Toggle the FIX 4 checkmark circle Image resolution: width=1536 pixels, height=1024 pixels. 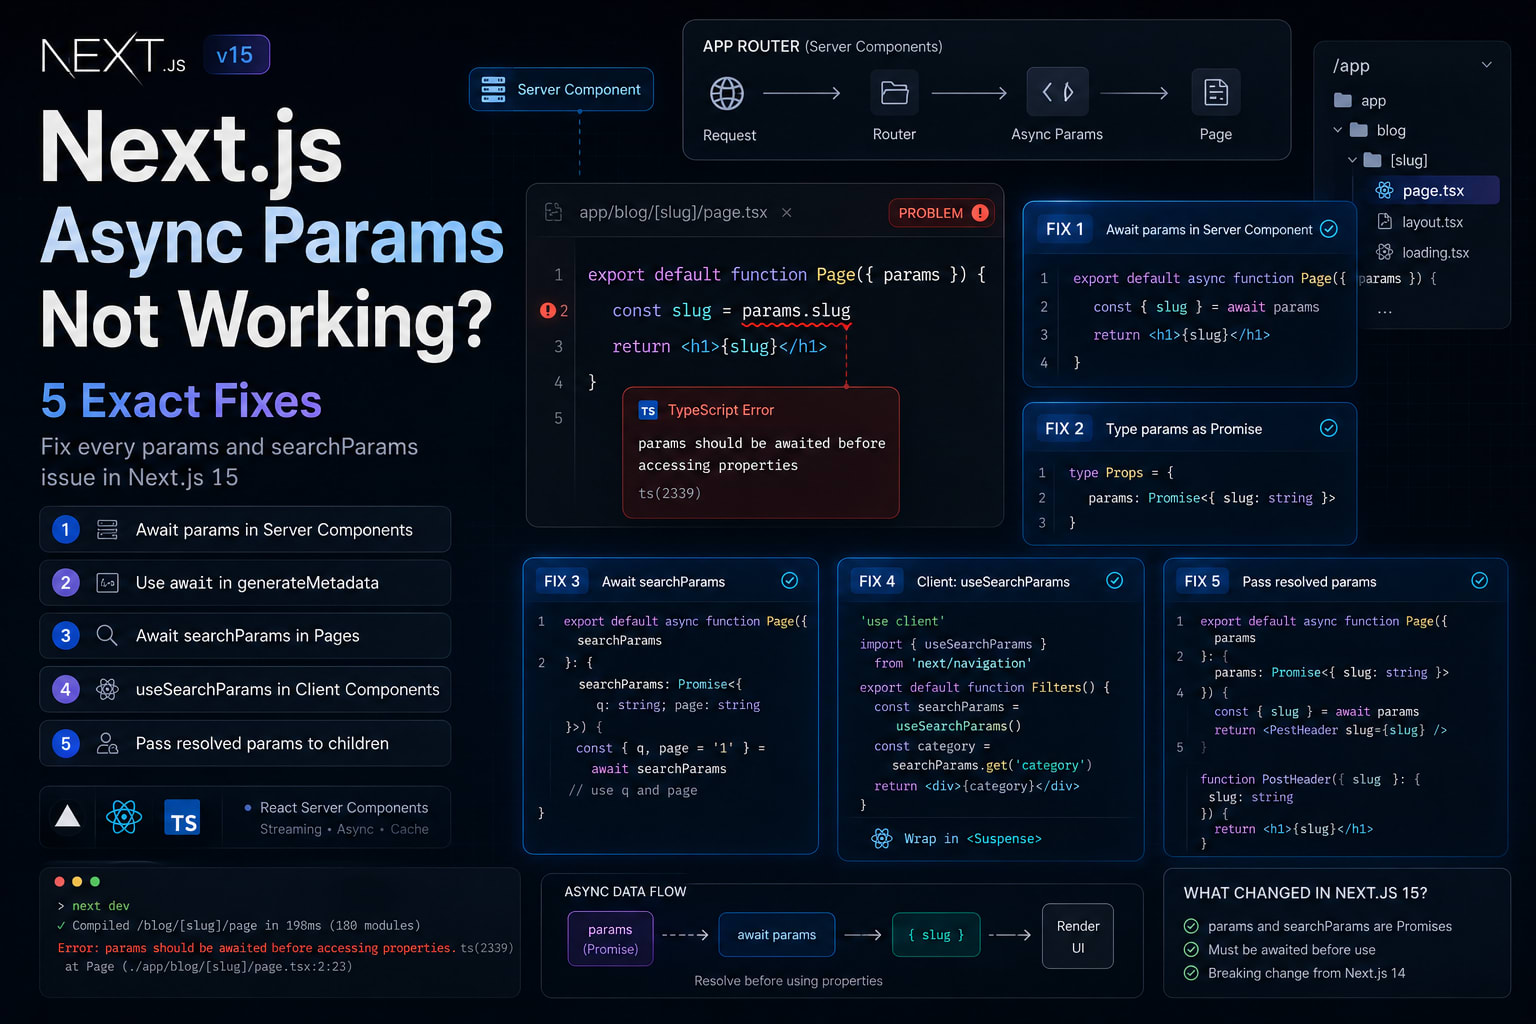[1114, 581]
